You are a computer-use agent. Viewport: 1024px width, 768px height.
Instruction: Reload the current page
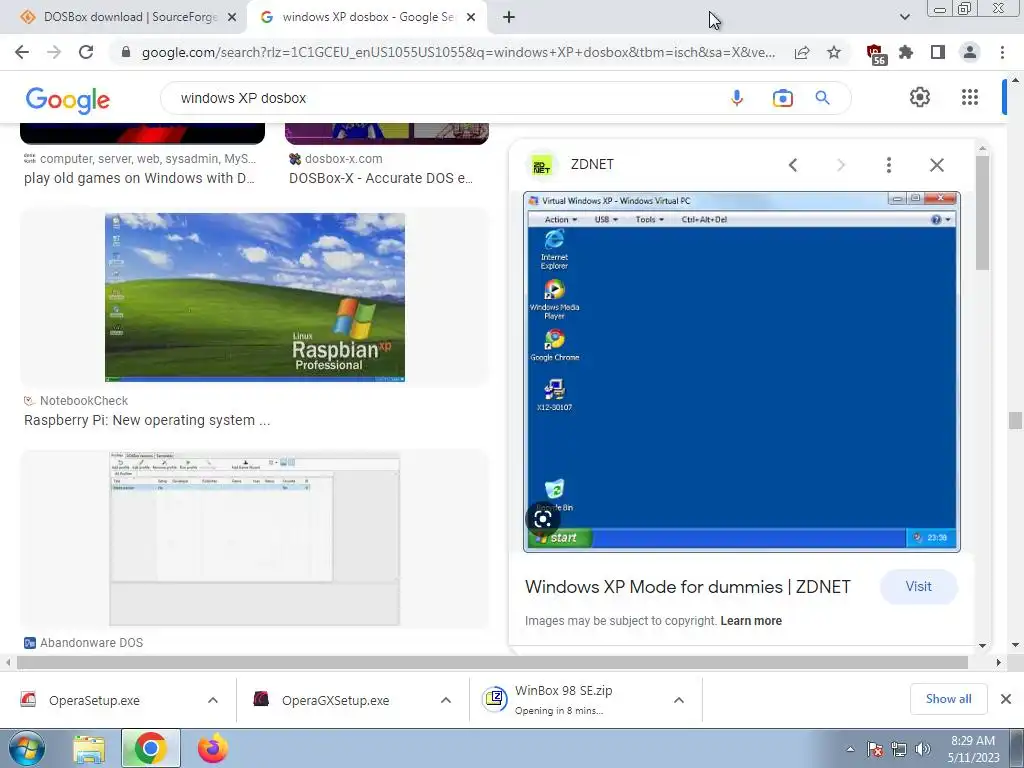coord(86,52)
